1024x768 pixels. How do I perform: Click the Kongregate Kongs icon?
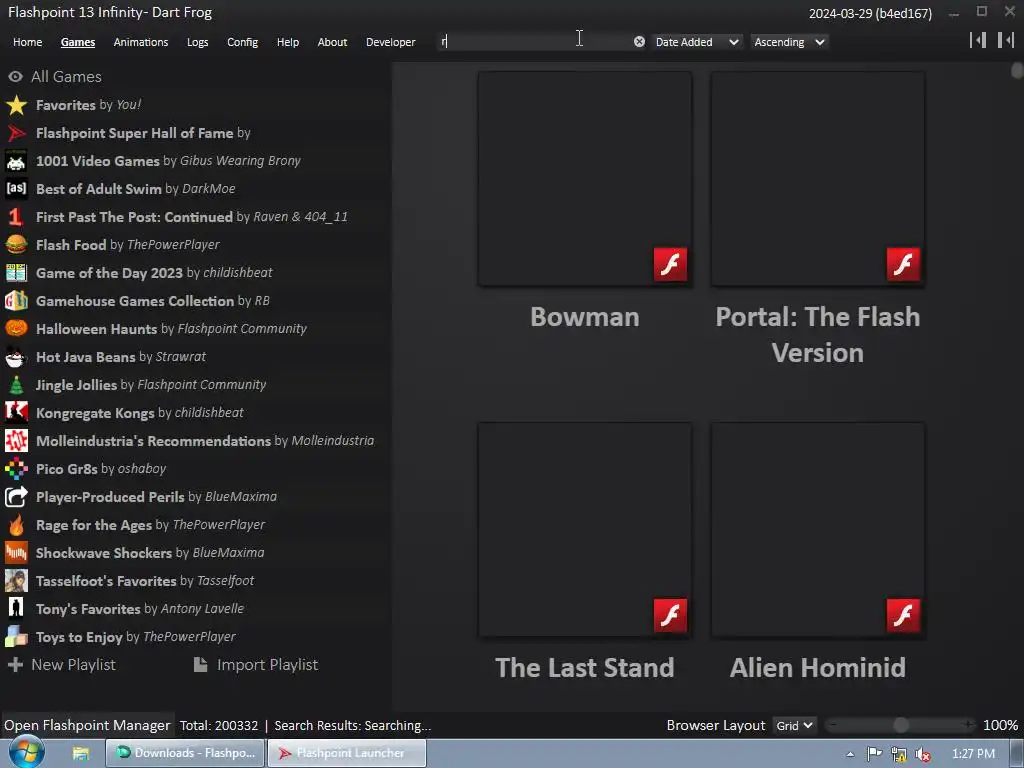coord(16,413)
